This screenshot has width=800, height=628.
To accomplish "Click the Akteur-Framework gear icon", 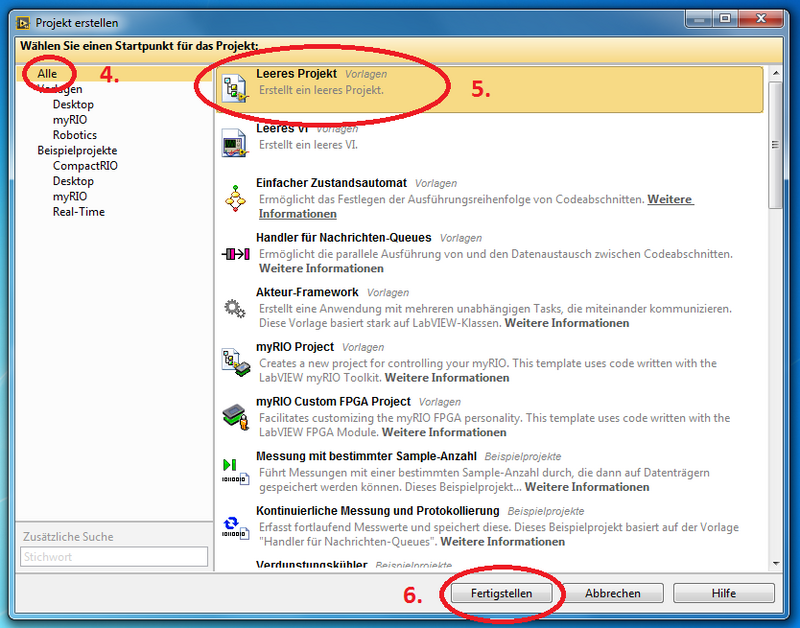I will click(x=234, y=307).
